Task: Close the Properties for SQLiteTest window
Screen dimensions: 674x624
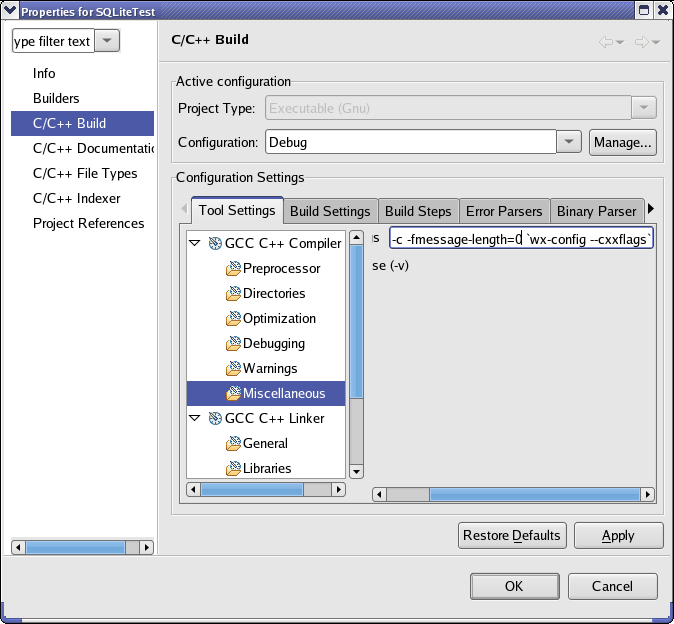Action: click(664, 10)
